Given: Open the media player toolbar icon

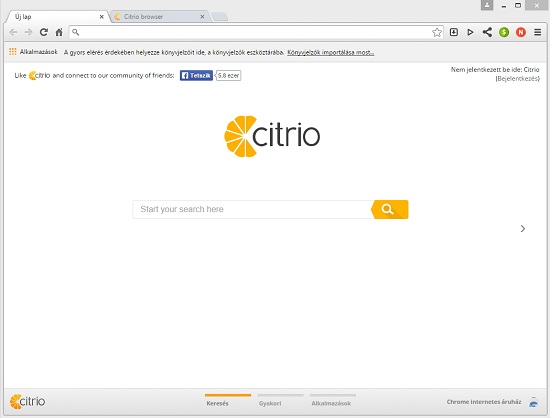Looking at the screenshot, I should pos(470,32).
